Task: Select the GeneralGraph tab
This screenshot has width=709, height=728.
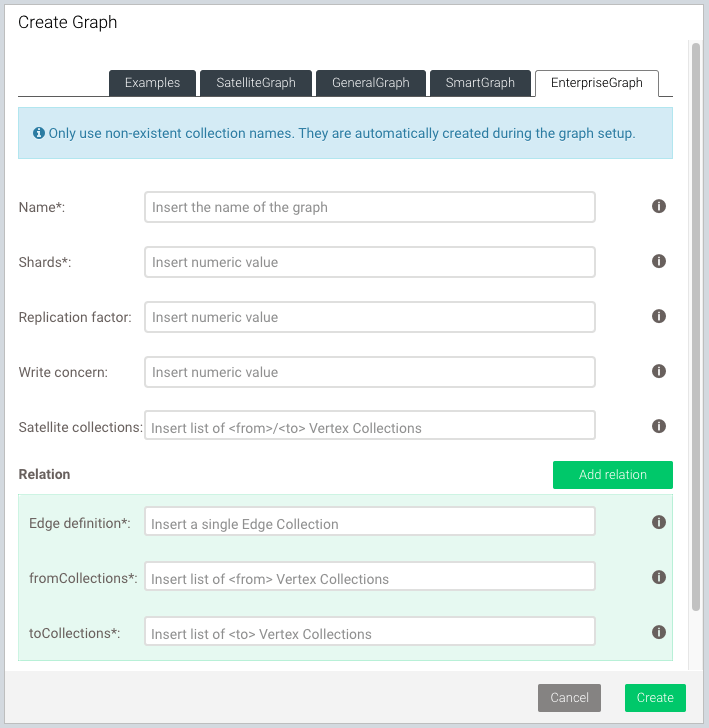Action: pyautogui.click(x=371, y=83)
